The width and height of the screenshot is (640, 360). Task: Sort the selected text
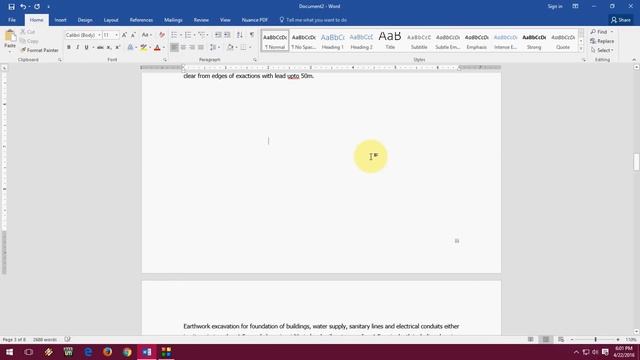(x=240, y=35)
